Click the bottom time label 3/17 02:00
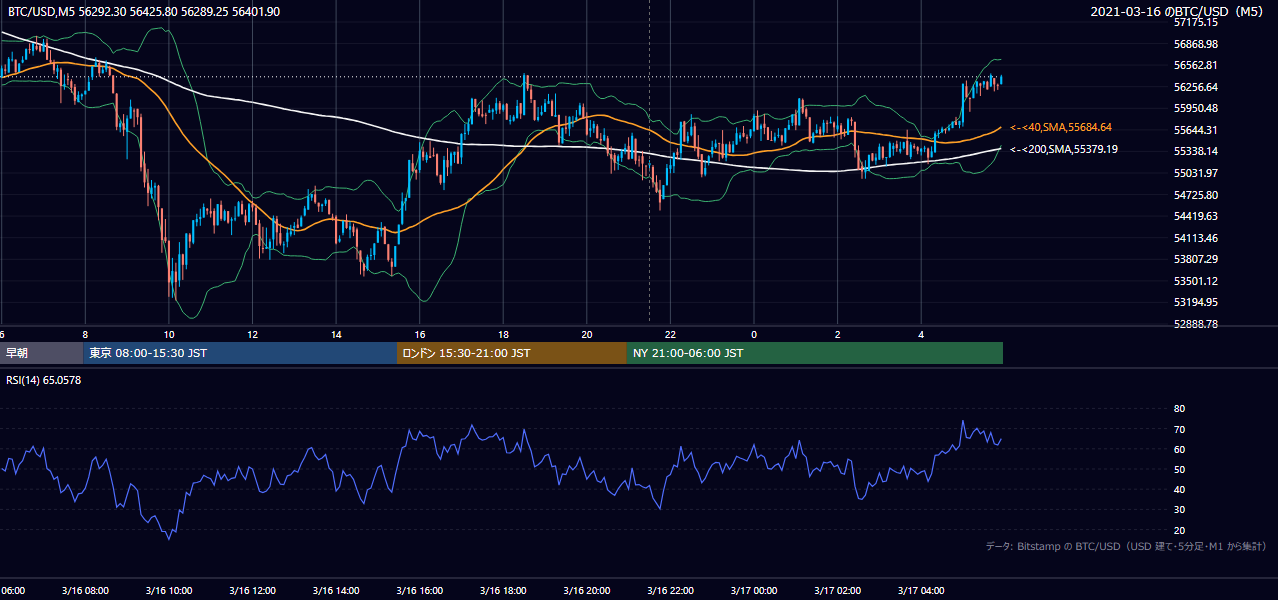This screenshot has height=600, width=1278. click(x=838, y=591)
